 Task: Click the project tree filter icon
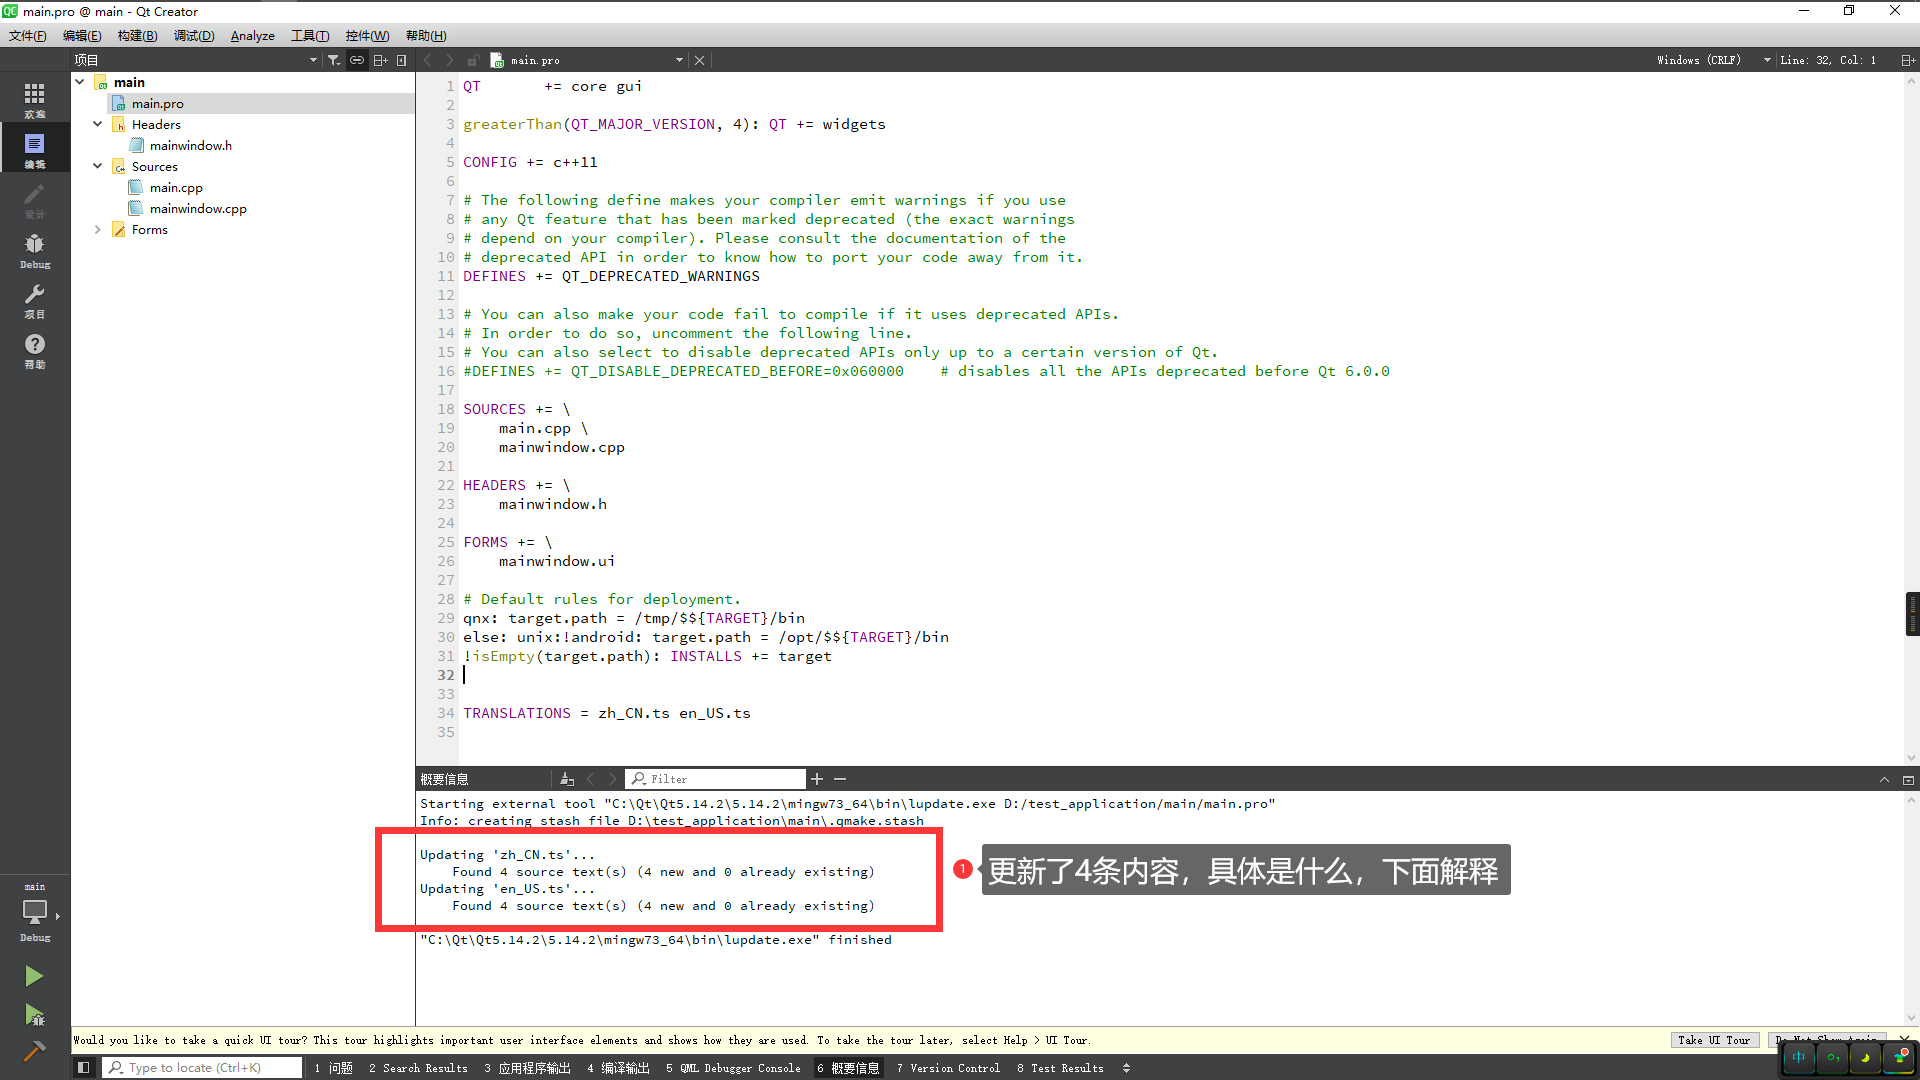tap(334, 60)
